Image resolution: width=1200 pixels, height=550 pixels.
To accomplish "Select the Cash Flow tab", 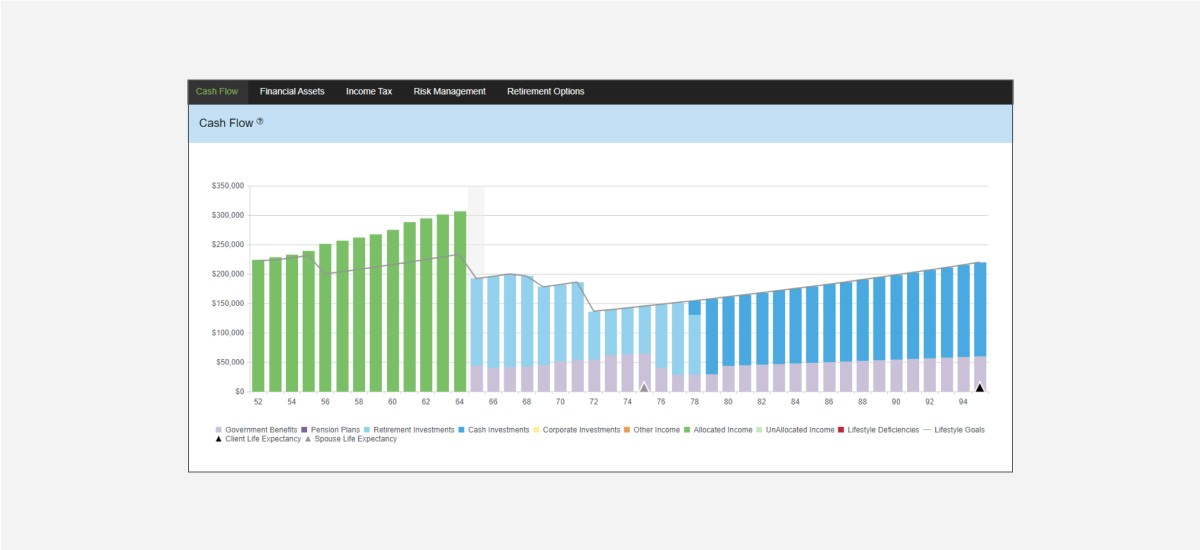I will [217, 92].
